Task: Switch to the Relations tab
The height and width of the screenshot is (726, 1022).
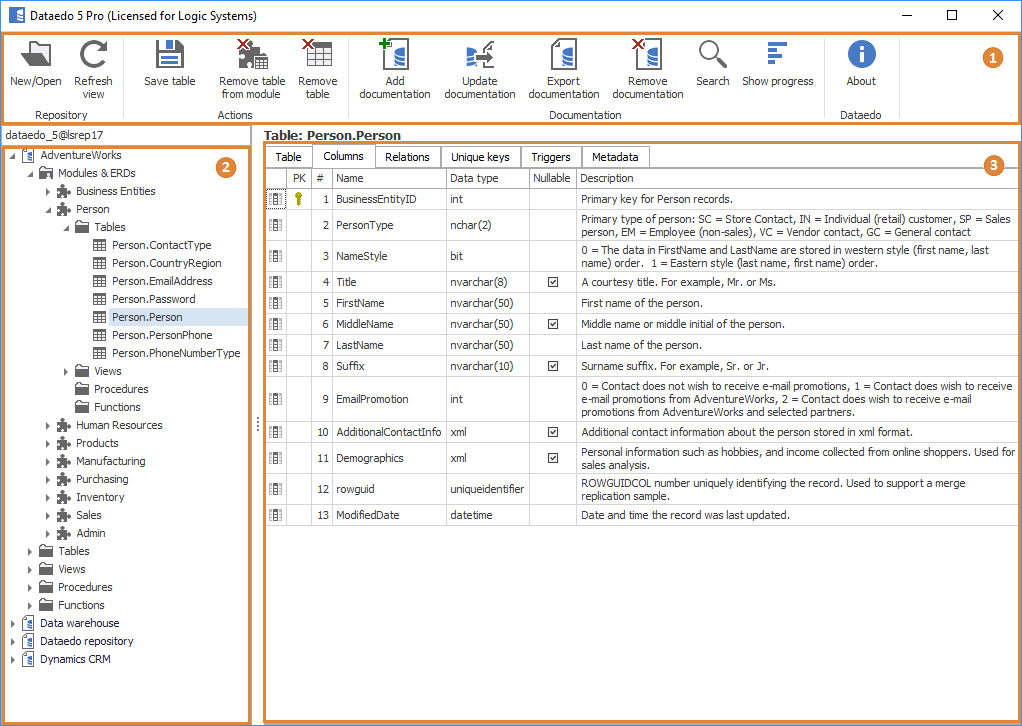Action: (x=407, y=157)
